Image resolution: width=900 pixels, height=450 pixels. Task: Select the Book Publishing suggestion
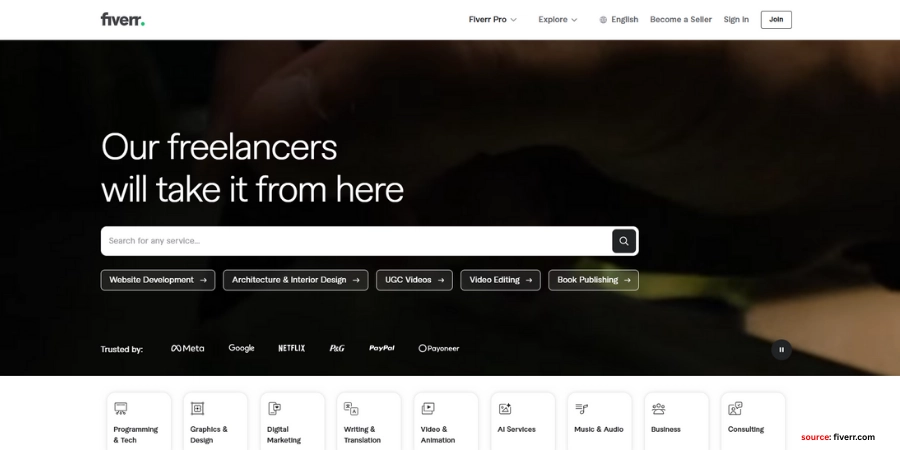593,280
